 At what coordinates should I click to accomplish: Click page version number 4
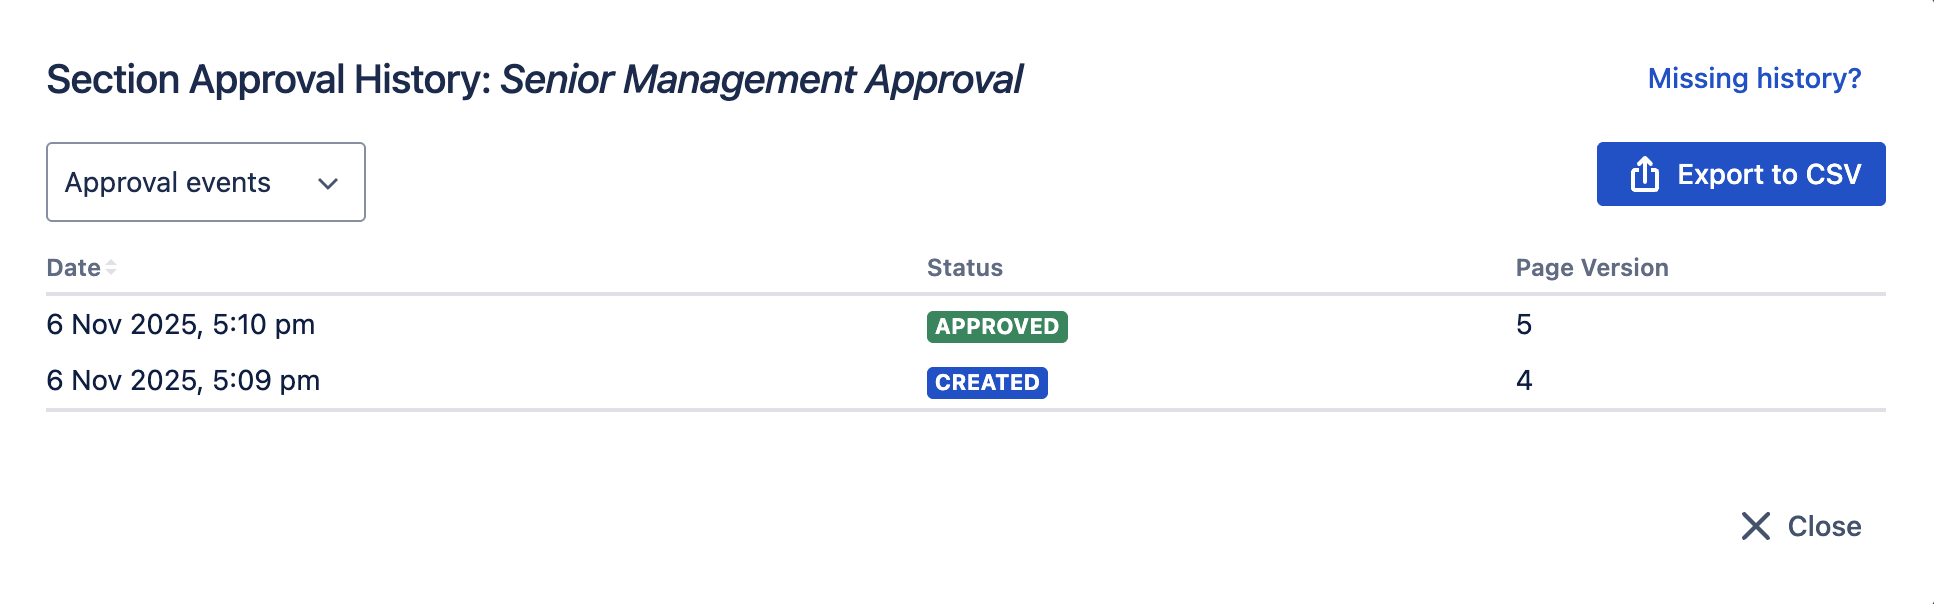[x=1523, y=380]
